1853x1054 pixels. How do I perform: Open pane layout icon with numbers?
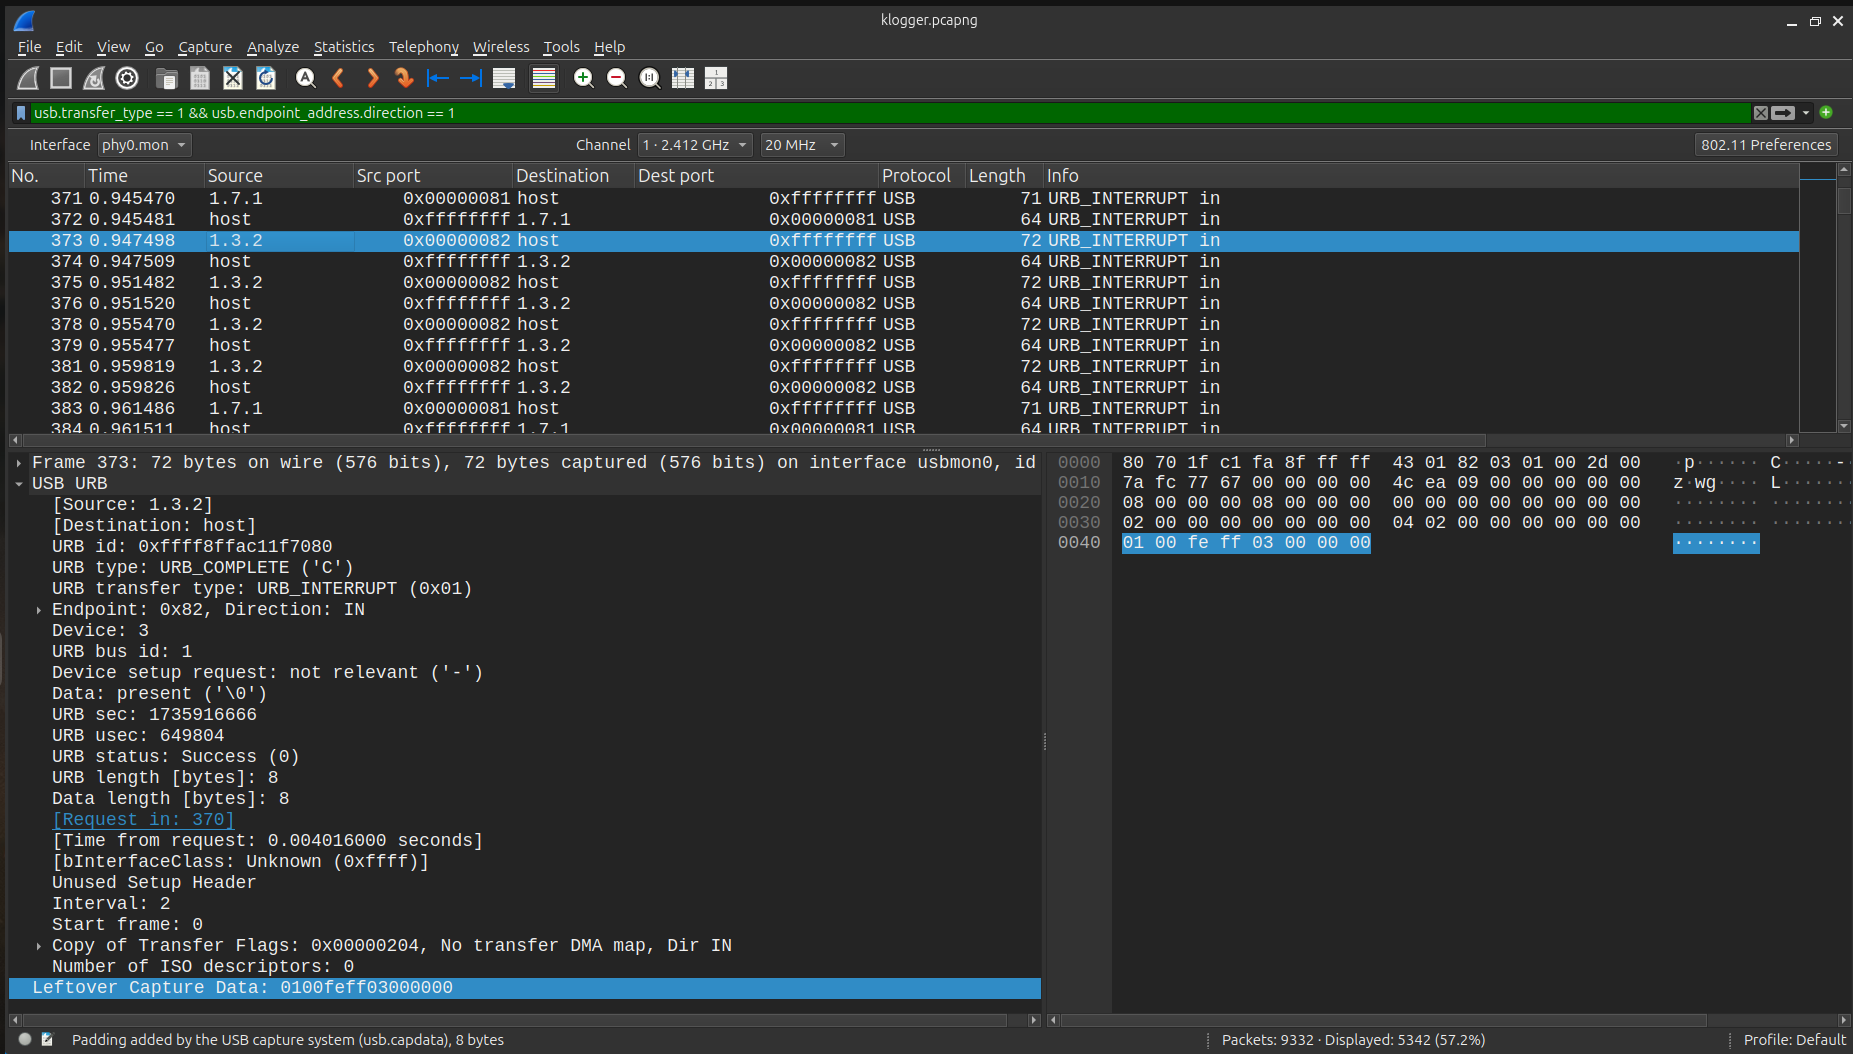716,78
